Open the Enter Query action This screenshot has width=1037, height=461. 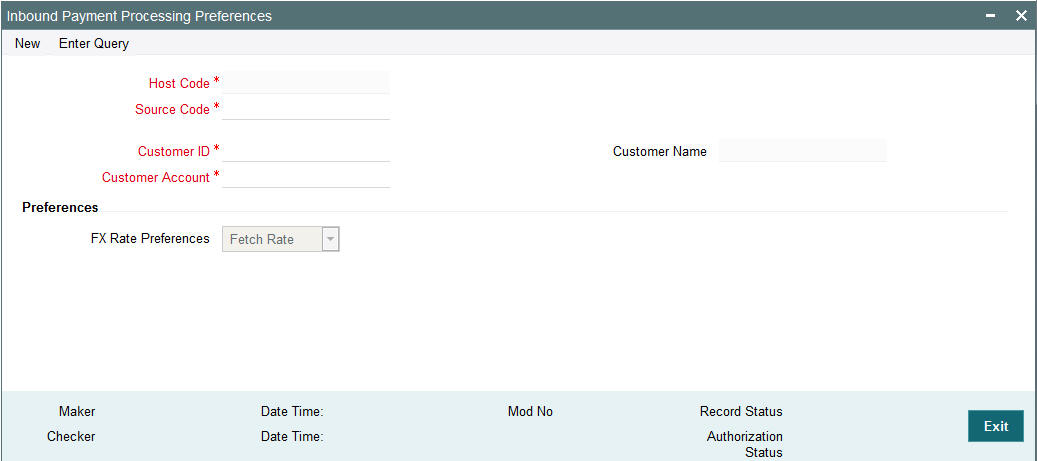tap(94, 44)
